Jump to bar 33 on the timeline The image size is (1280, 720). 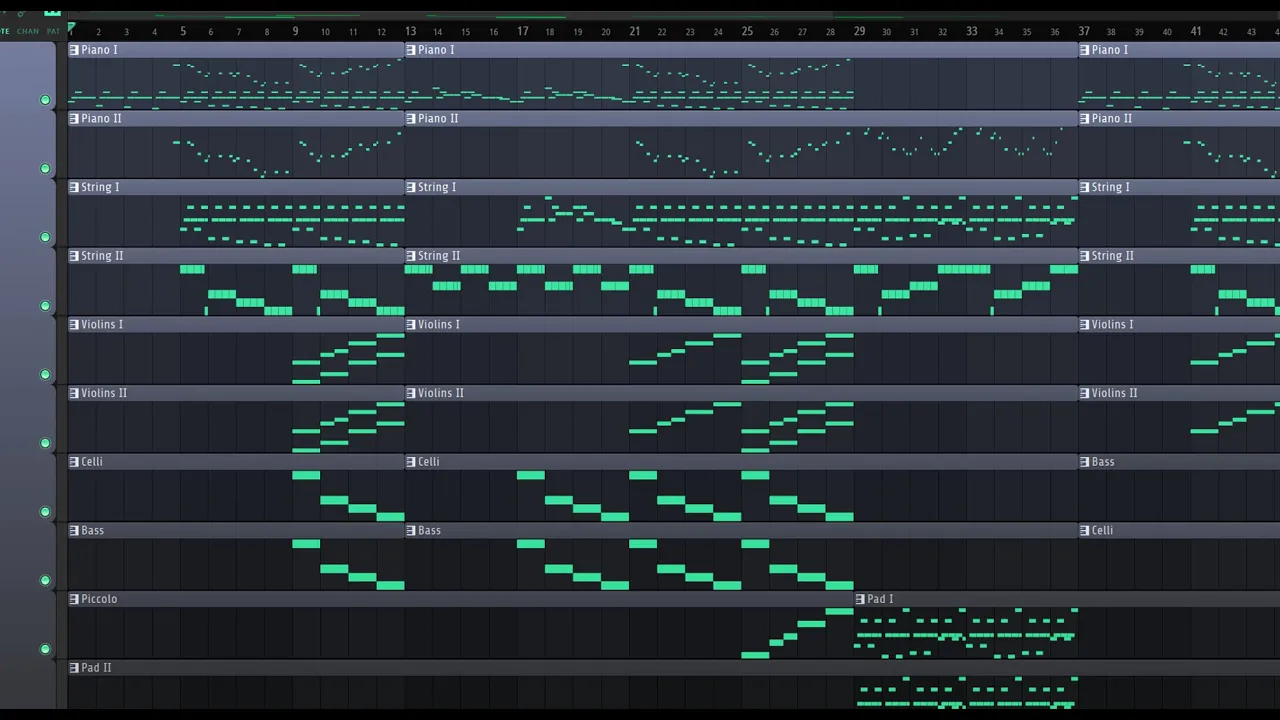coord(971,32)
